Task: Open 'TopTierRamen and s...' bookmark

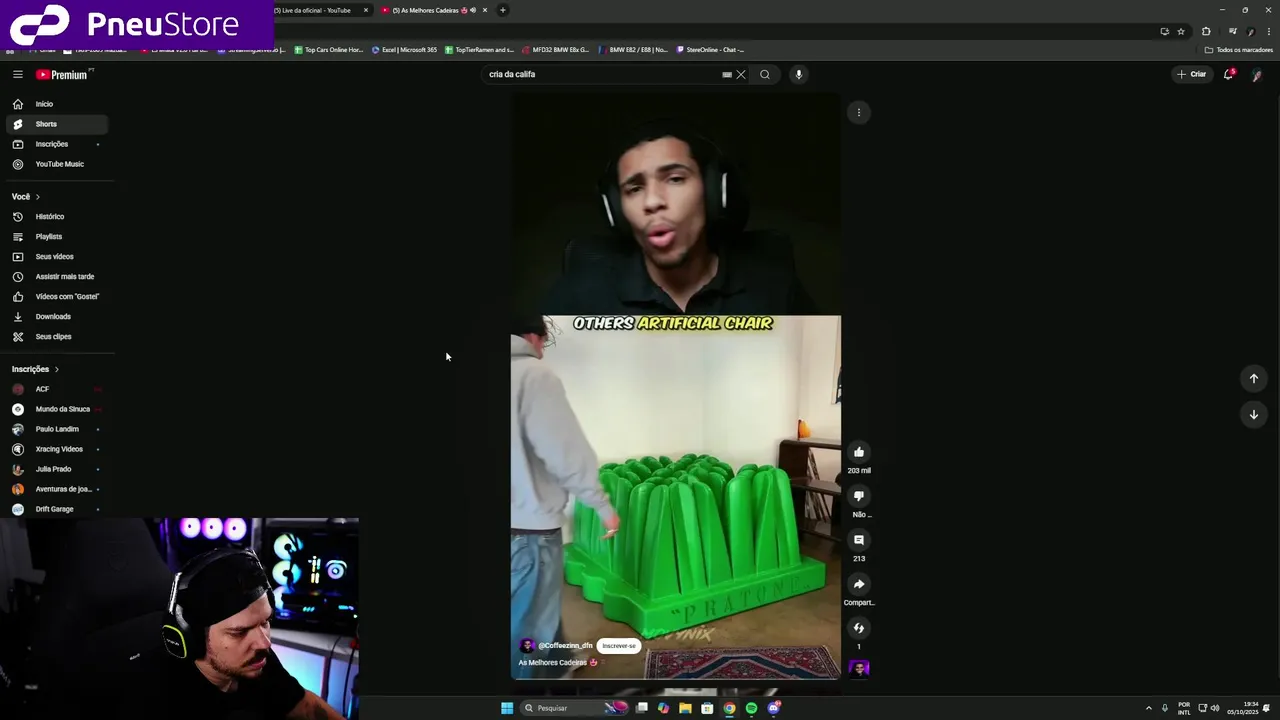Action: [x=479, y=49]
